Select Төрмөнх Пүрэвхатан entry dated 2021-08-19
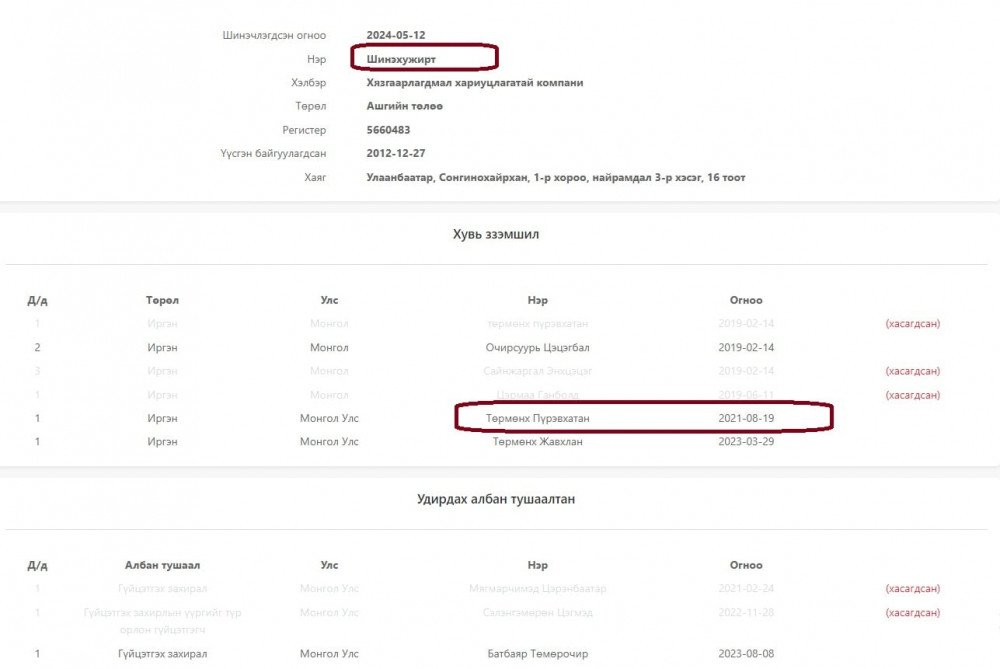Viewport: 1000px width, 669px height. [x=539, y=417]
